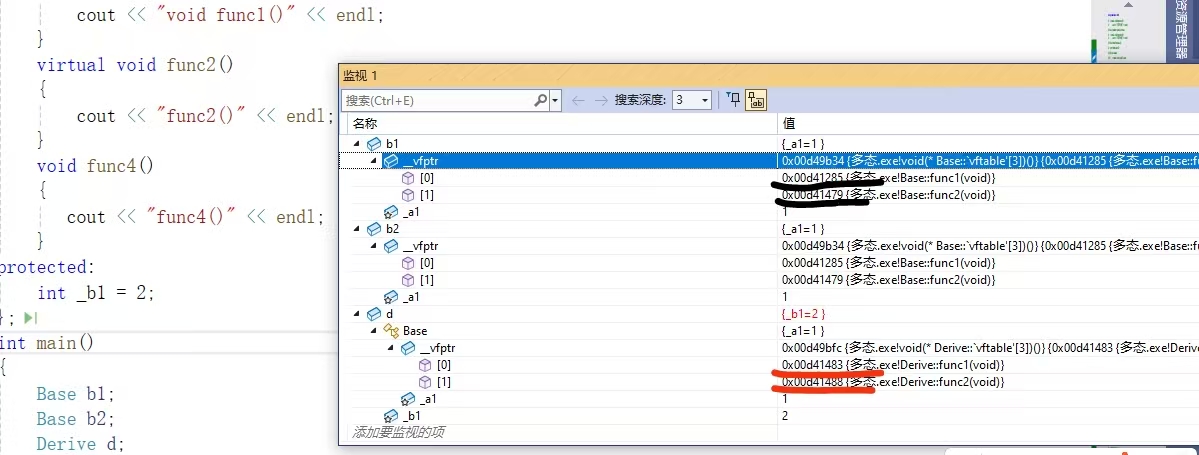The width and height of the screenshot is (1199, 455).
Task: Select d's __vfptr value 0x00d49bfc
Action: pyautogui.click(x=988, y=348)
